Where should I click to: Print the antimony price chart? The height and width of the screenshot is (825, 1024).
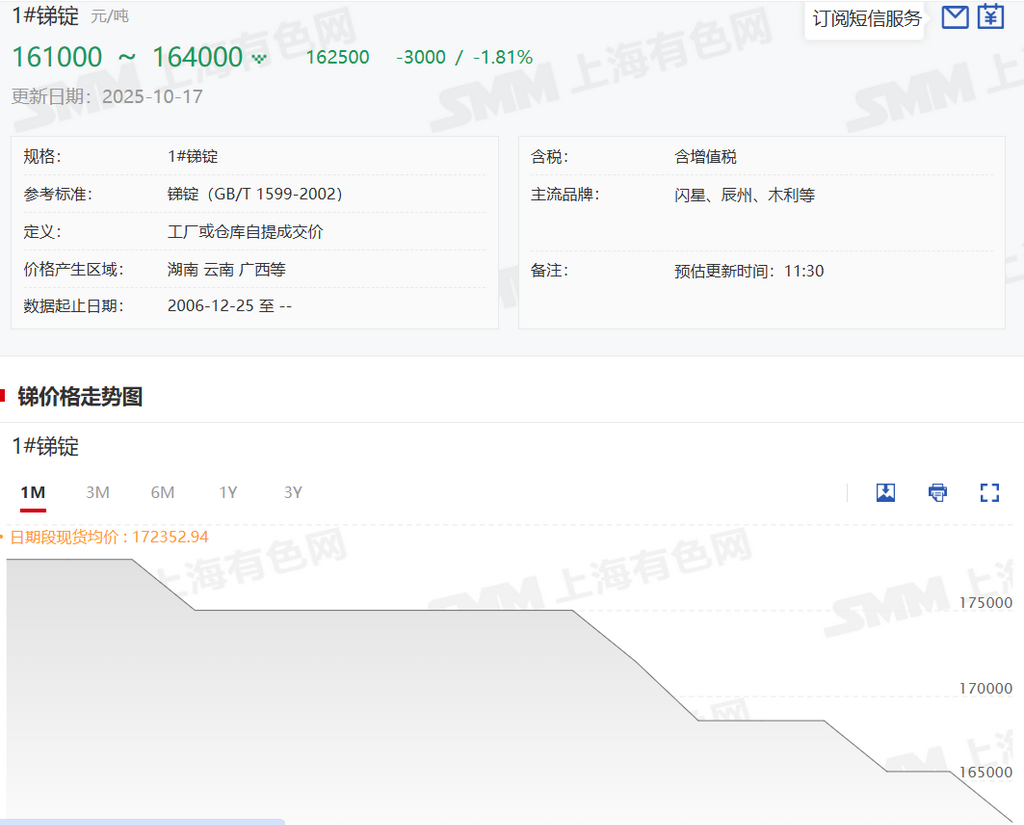[x=937, y=492]
